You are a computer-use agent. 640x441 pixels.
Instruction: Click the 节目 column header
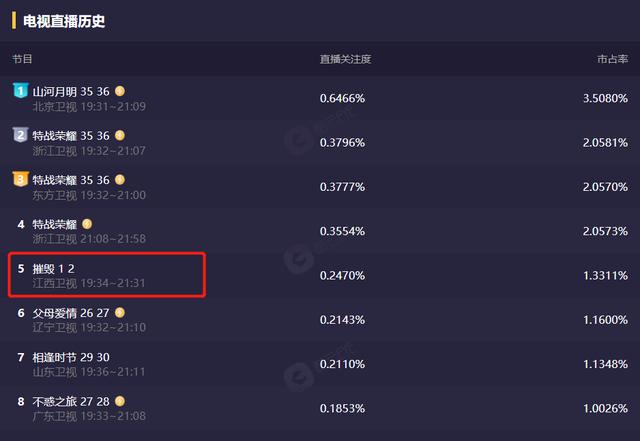[x=22, y=59]
